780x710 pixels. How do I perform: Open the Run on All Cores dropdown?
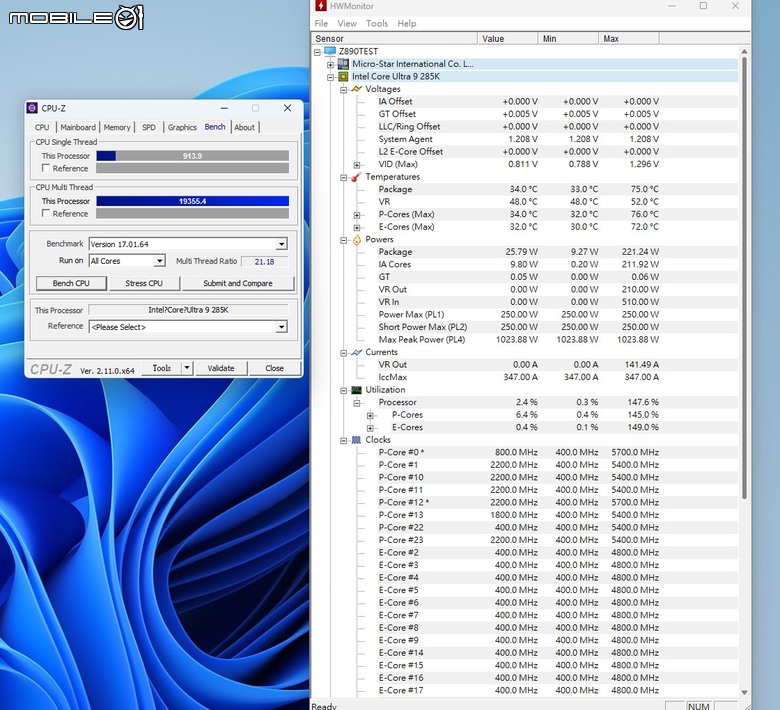pos(159,261)
